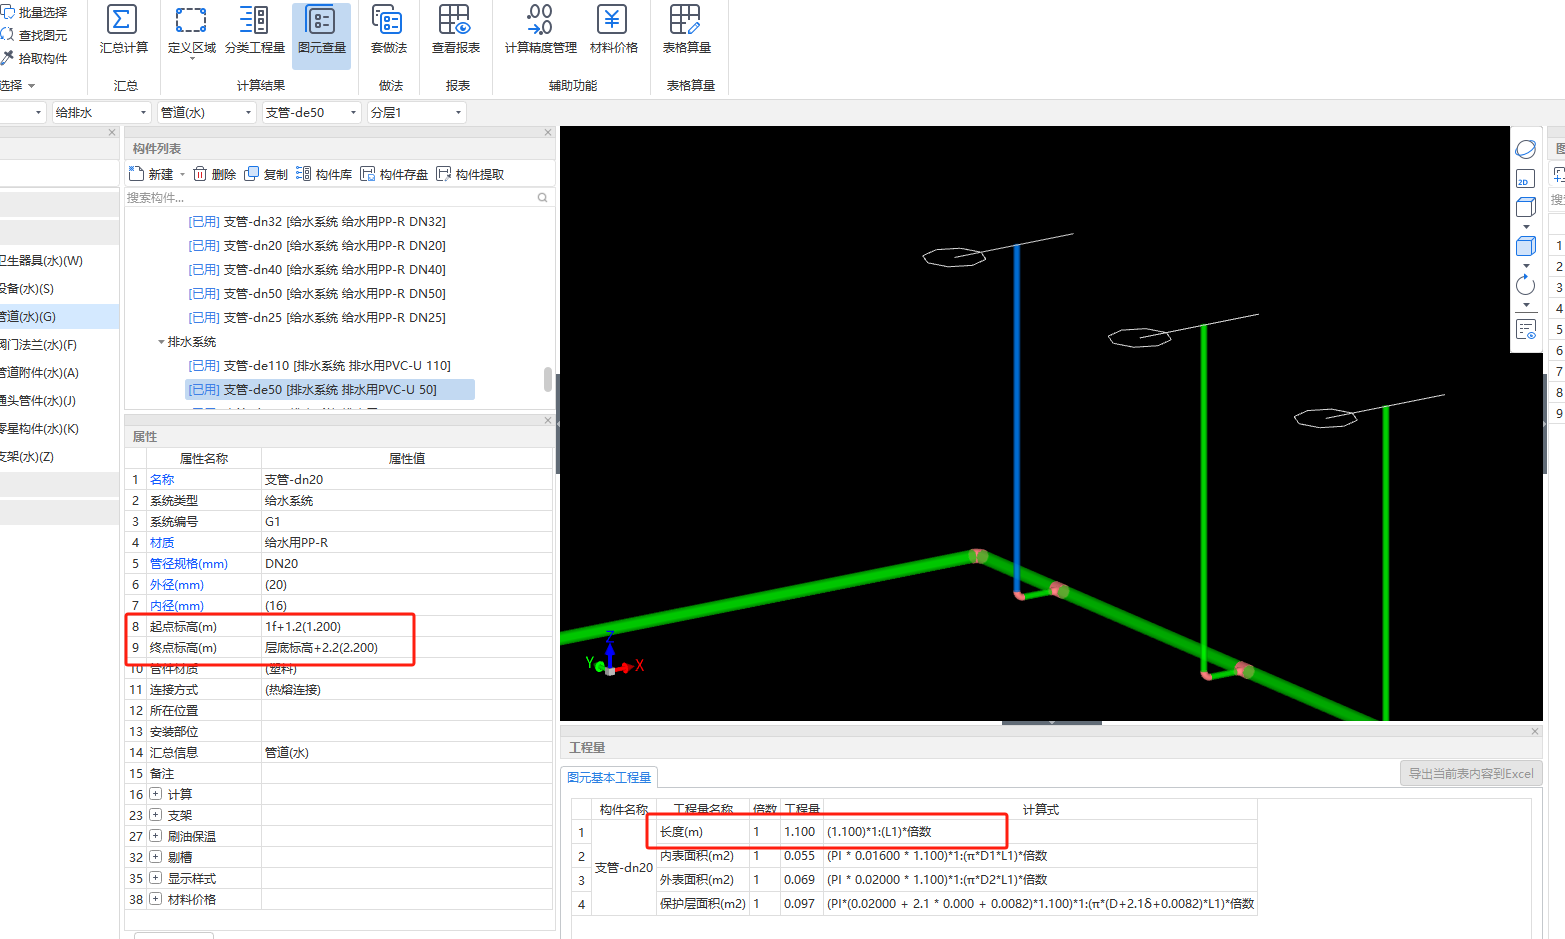Click search magnifier in 搜索构件 box
This screenshot has width=1565, height=939.
543,198
